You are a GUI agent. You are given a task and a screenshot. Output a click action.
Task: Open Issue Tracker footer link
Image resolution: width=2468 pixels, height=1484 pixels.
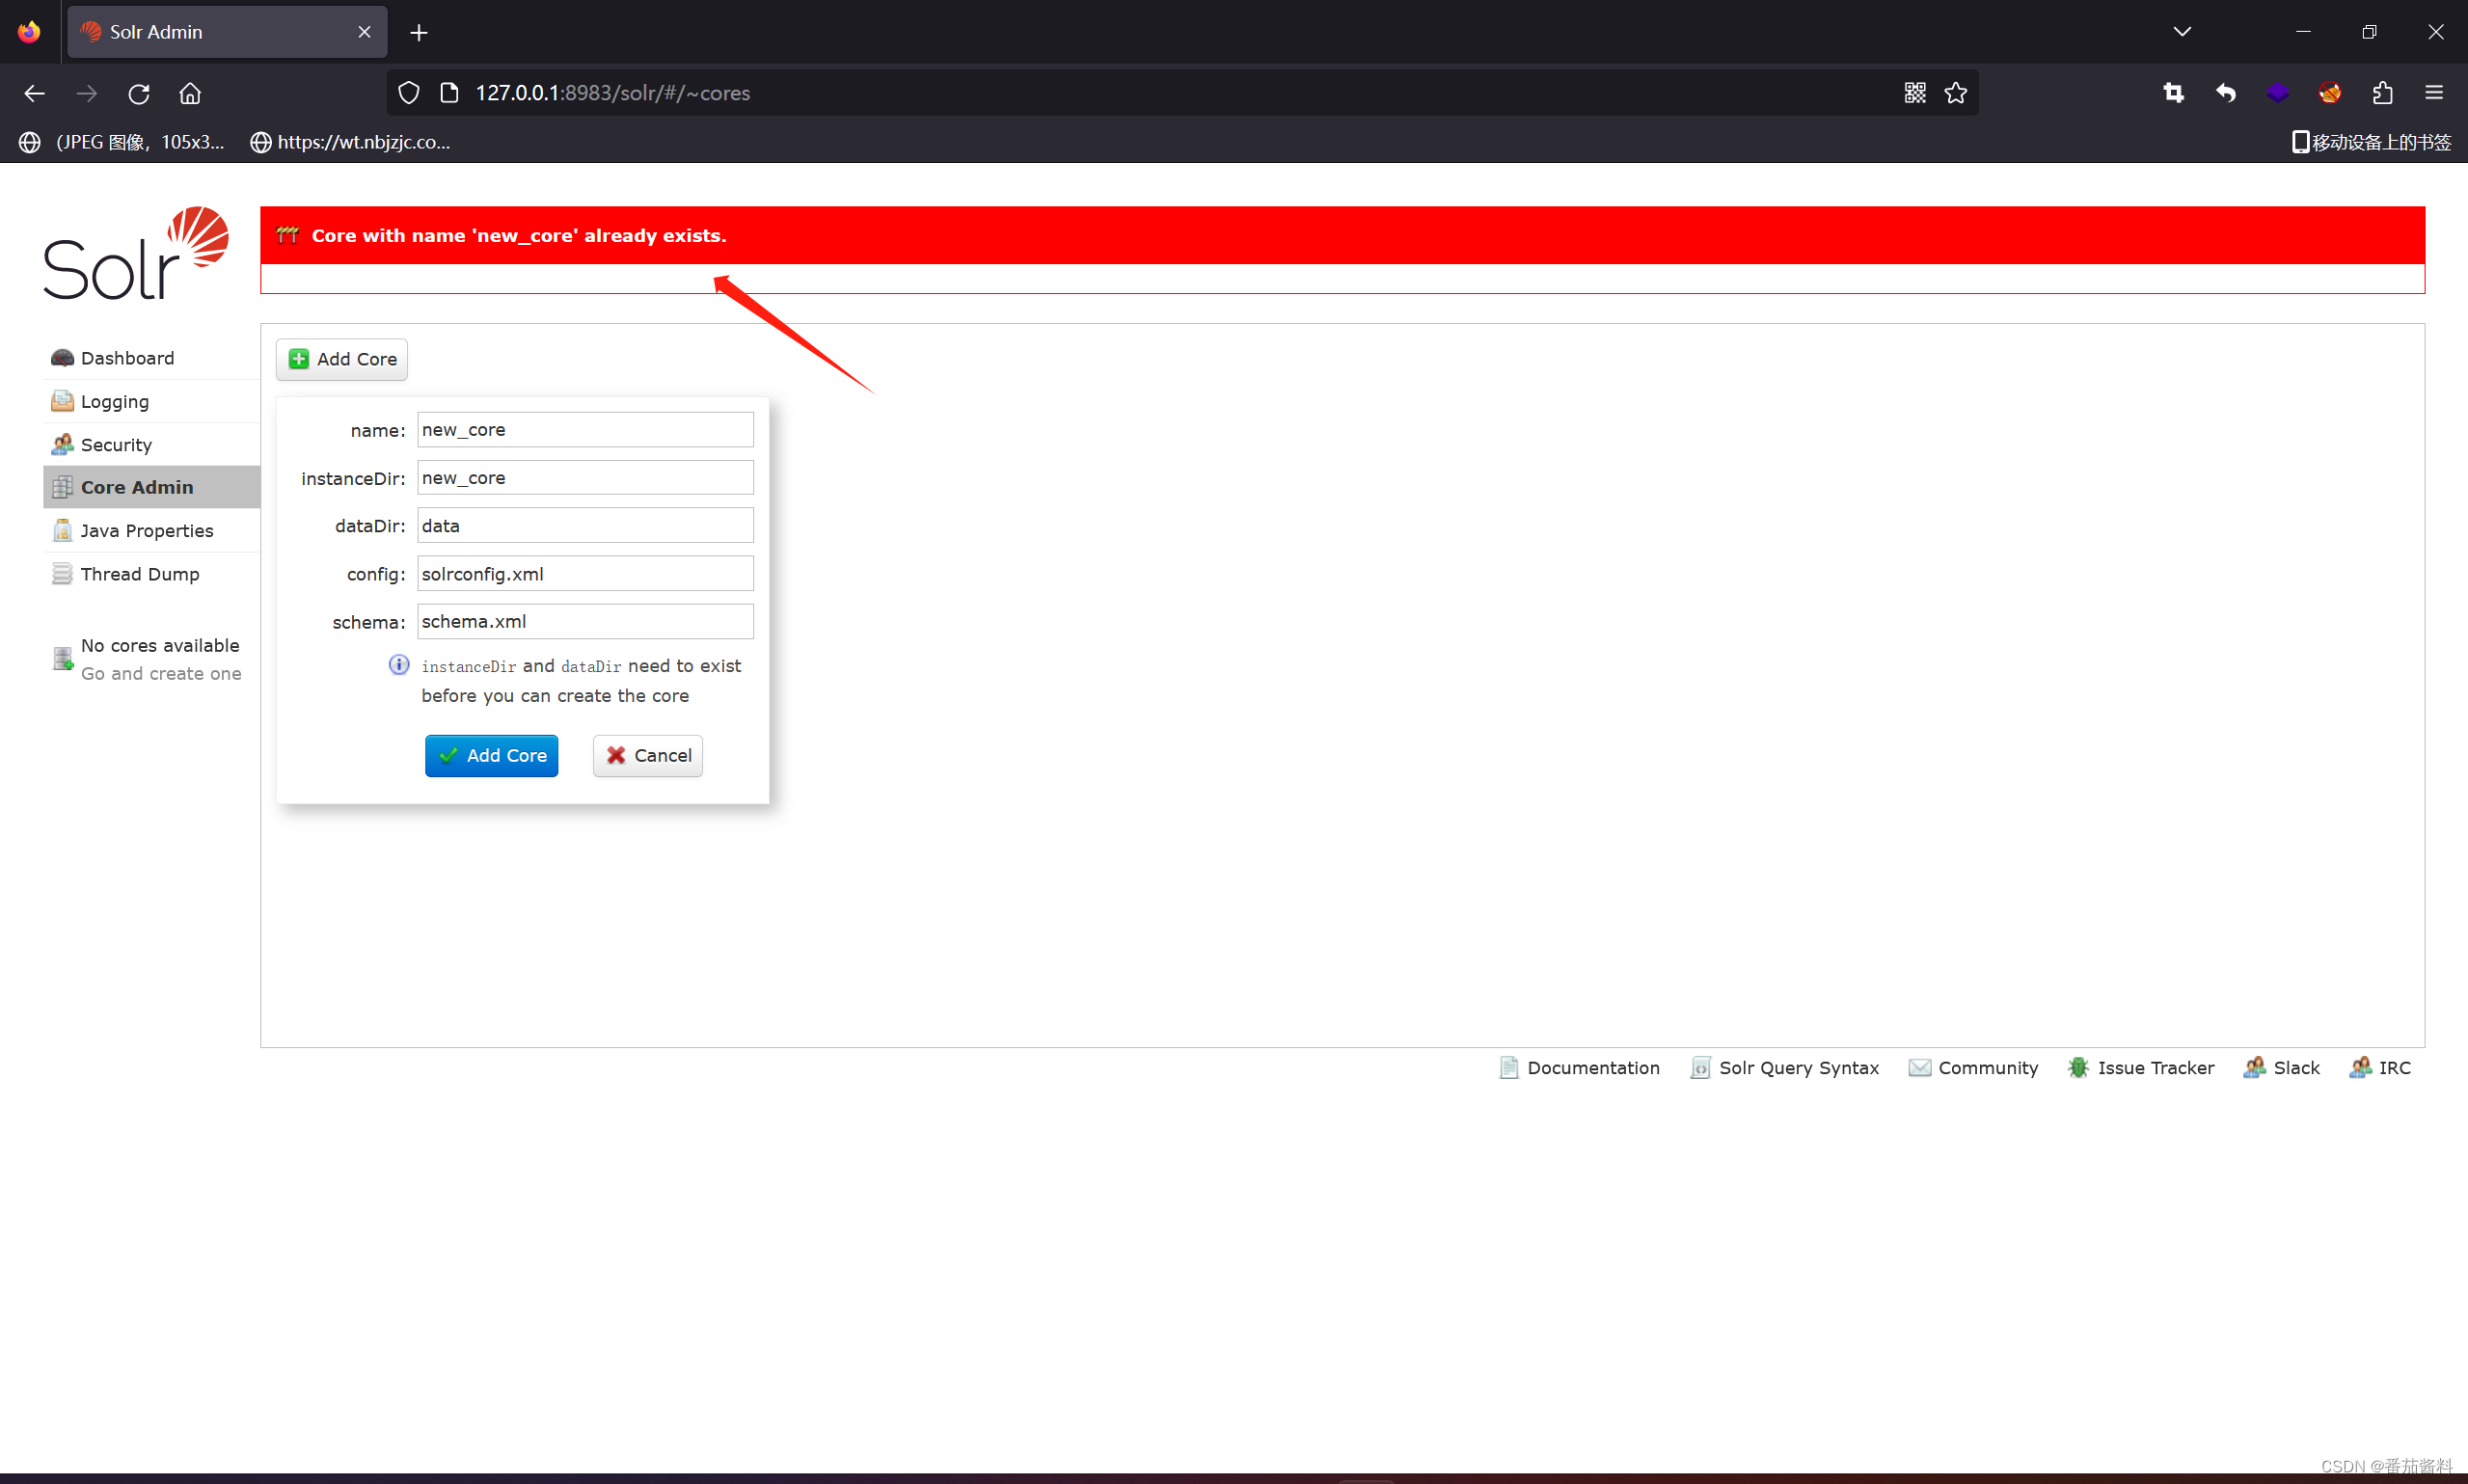pos(2154,1067)
